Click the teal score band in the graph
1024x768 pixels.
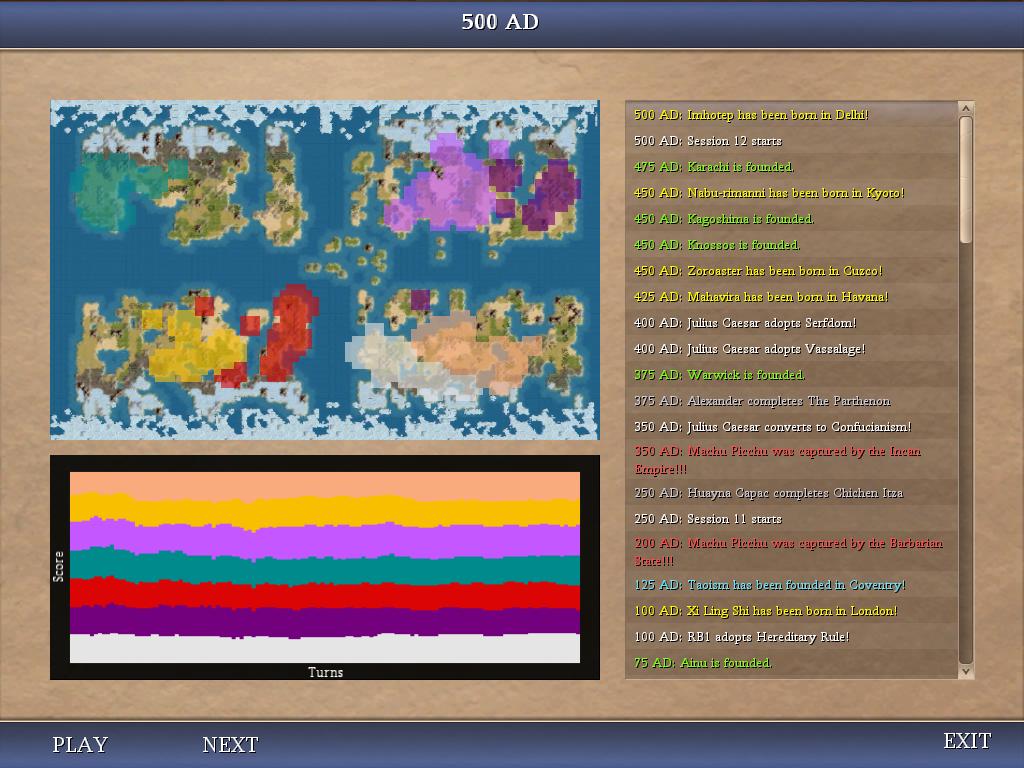click(x=325, y=569)
